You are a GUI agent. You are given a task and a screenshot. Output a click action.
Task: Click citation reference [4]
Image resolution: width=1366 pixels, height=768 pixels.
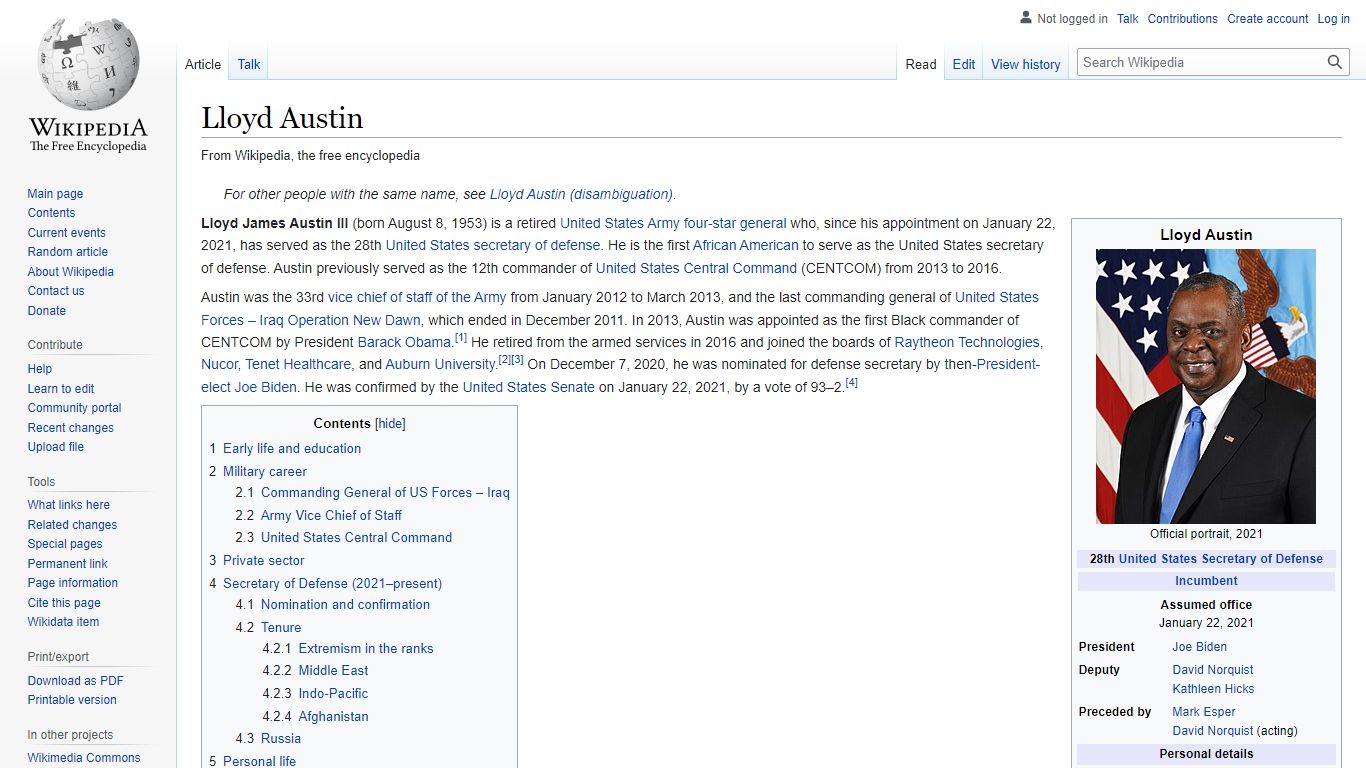pyautogui.click(x=852, y=382)
